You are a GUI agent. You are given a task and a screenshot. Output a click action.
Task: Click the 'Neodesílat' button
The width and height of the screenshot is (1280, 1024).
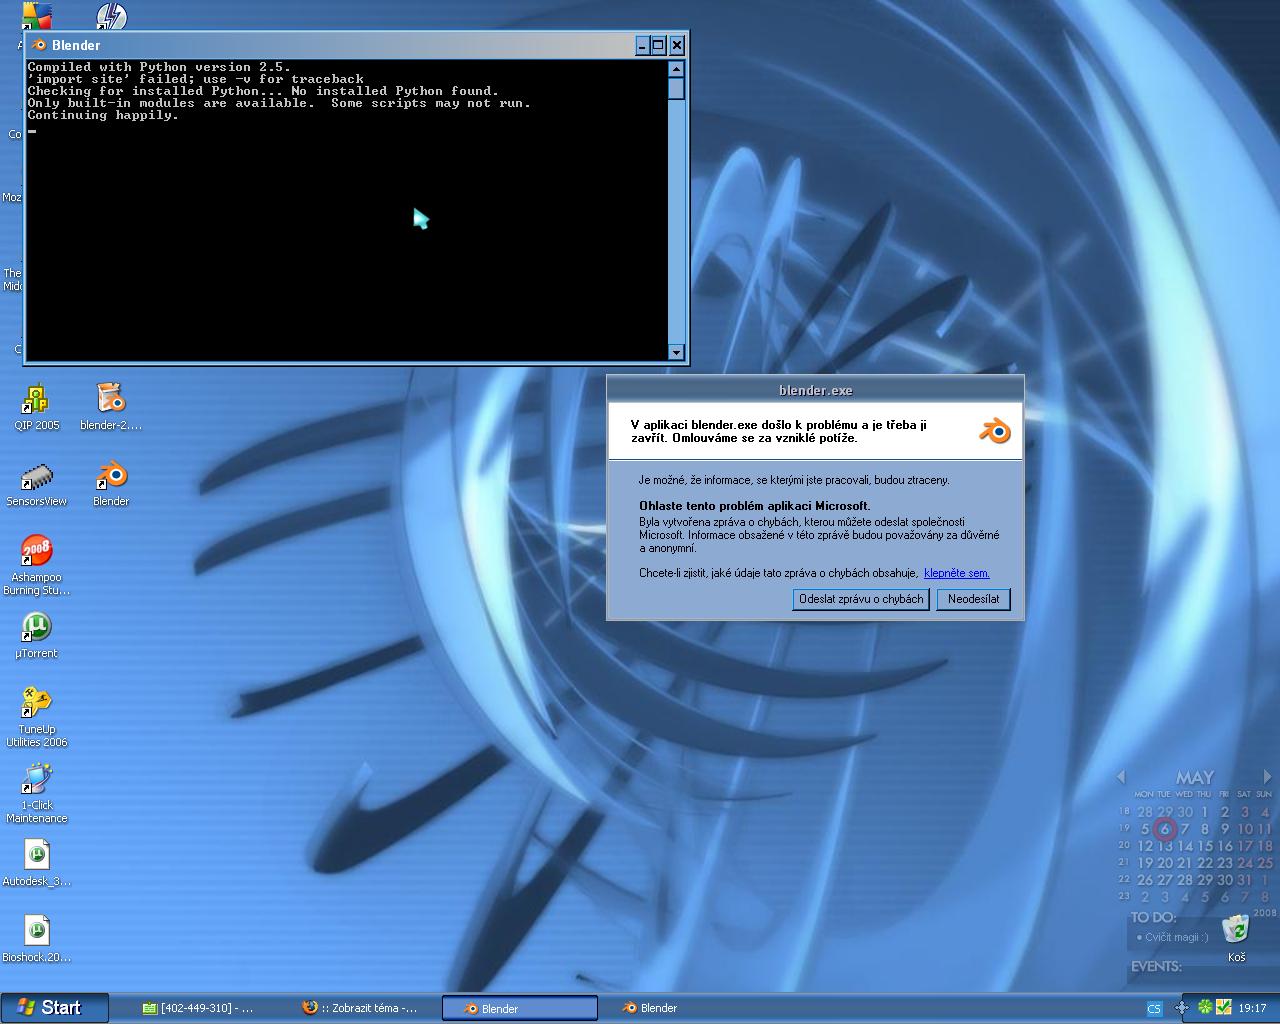pos(974,599)
